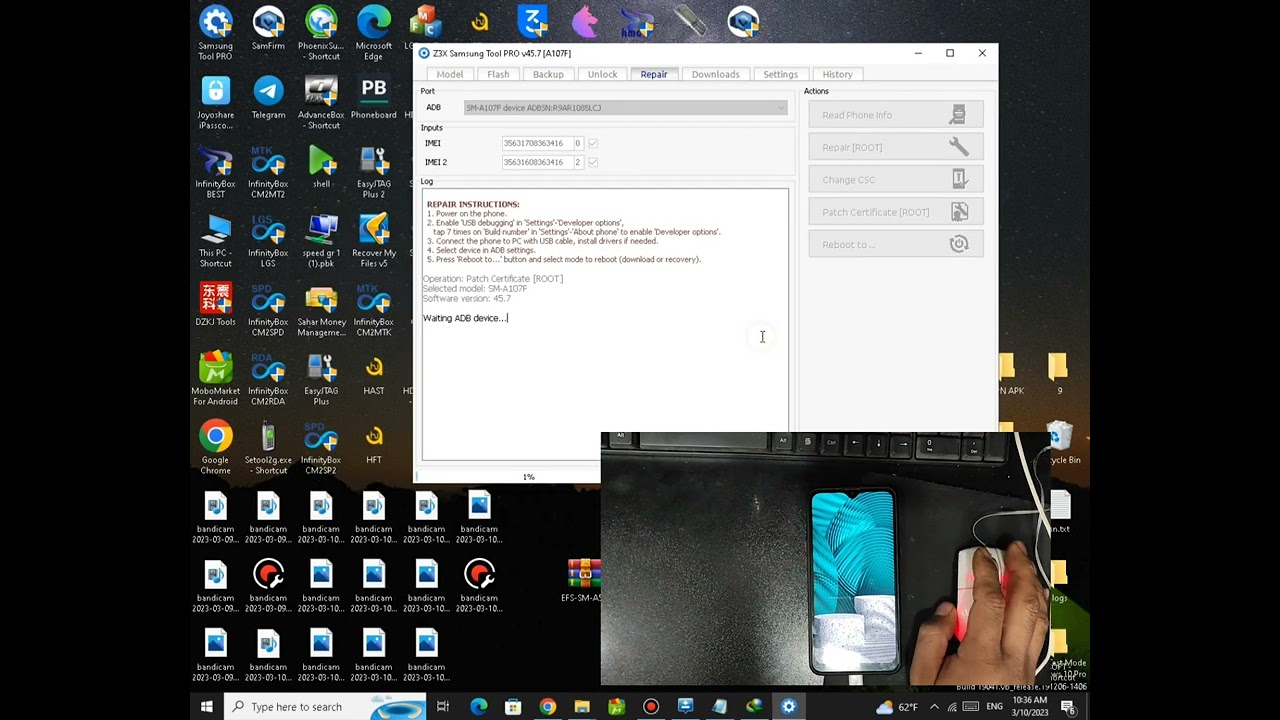This screenshot has width=1280, height=720.
Task: Open EasyJTAG Plus desktop icon
Action: point(321,378)
